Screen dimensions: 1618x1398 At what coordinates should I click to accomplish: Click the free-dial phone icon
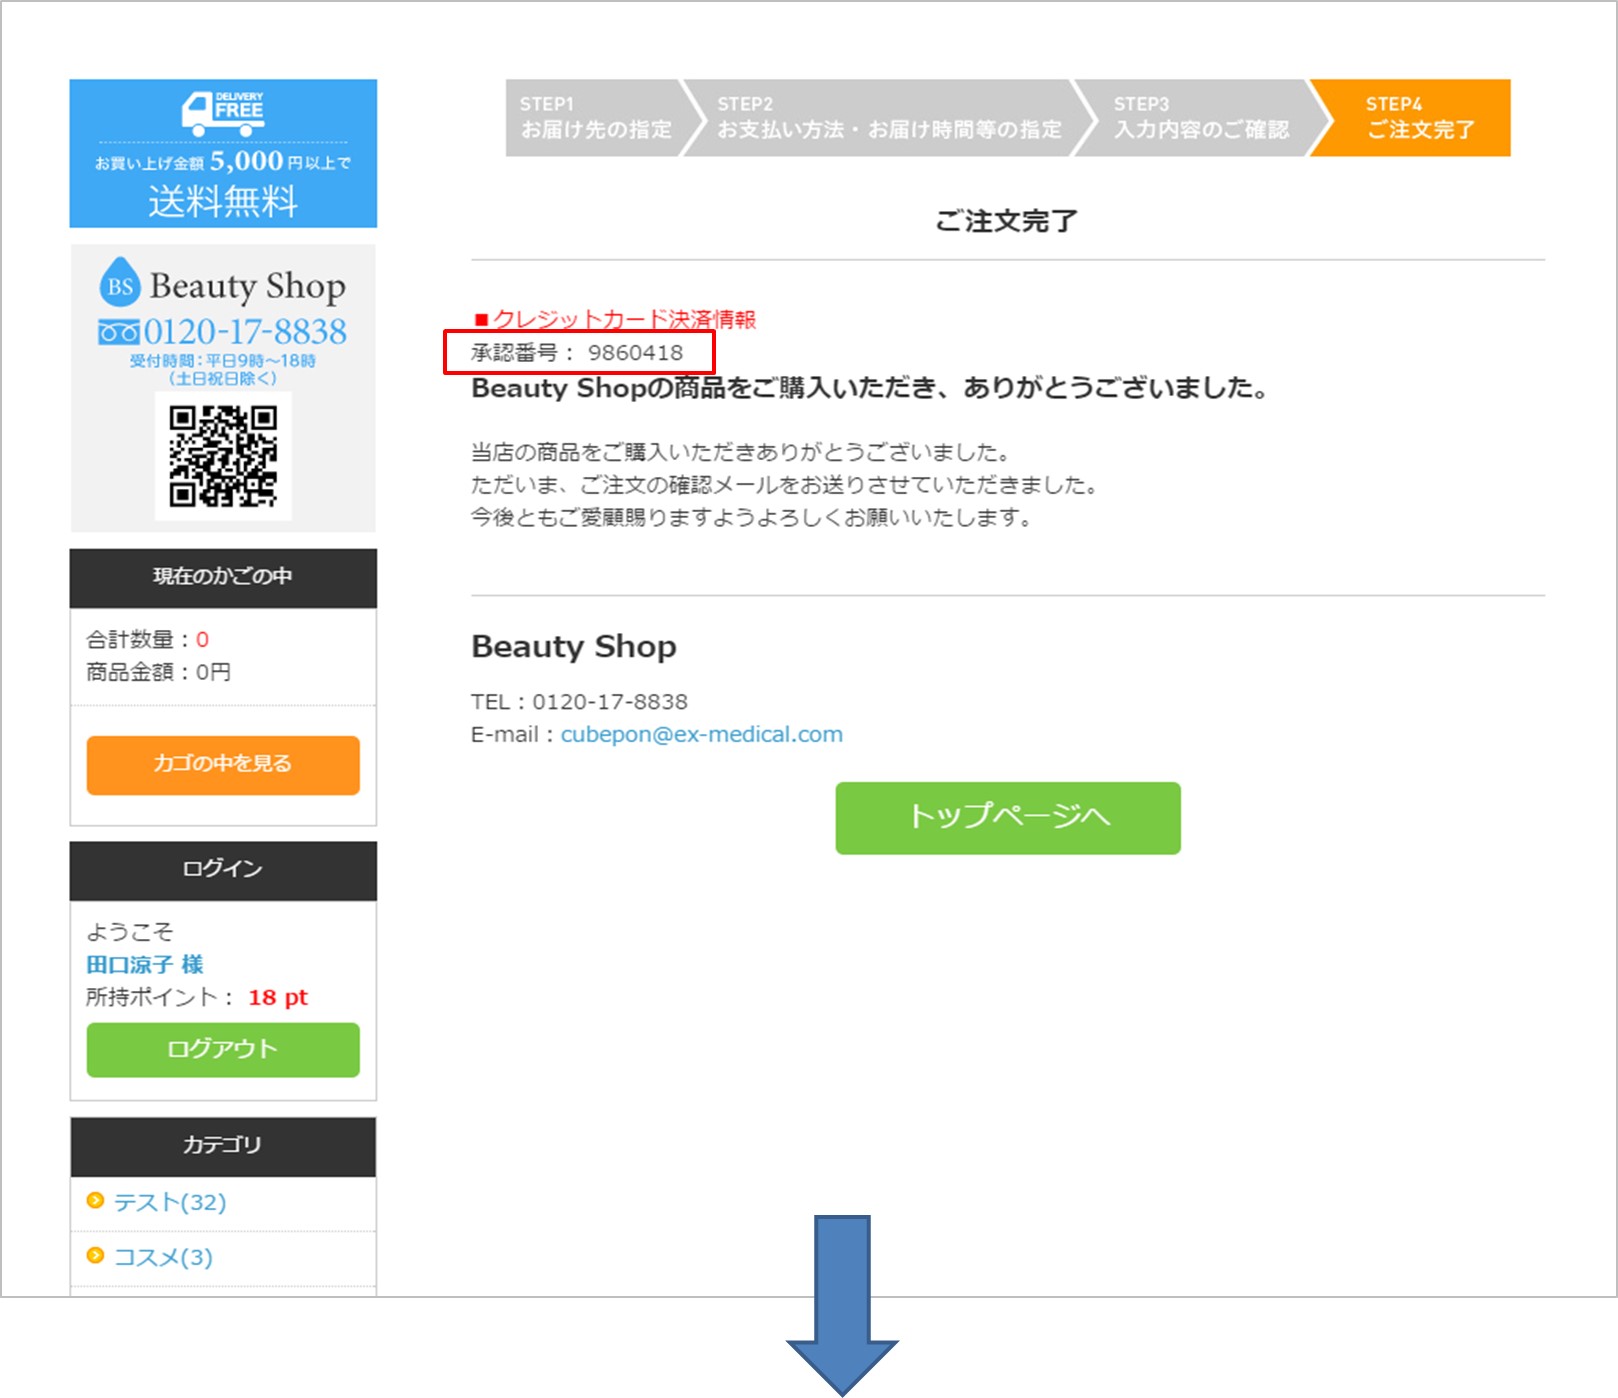point(118,332)
